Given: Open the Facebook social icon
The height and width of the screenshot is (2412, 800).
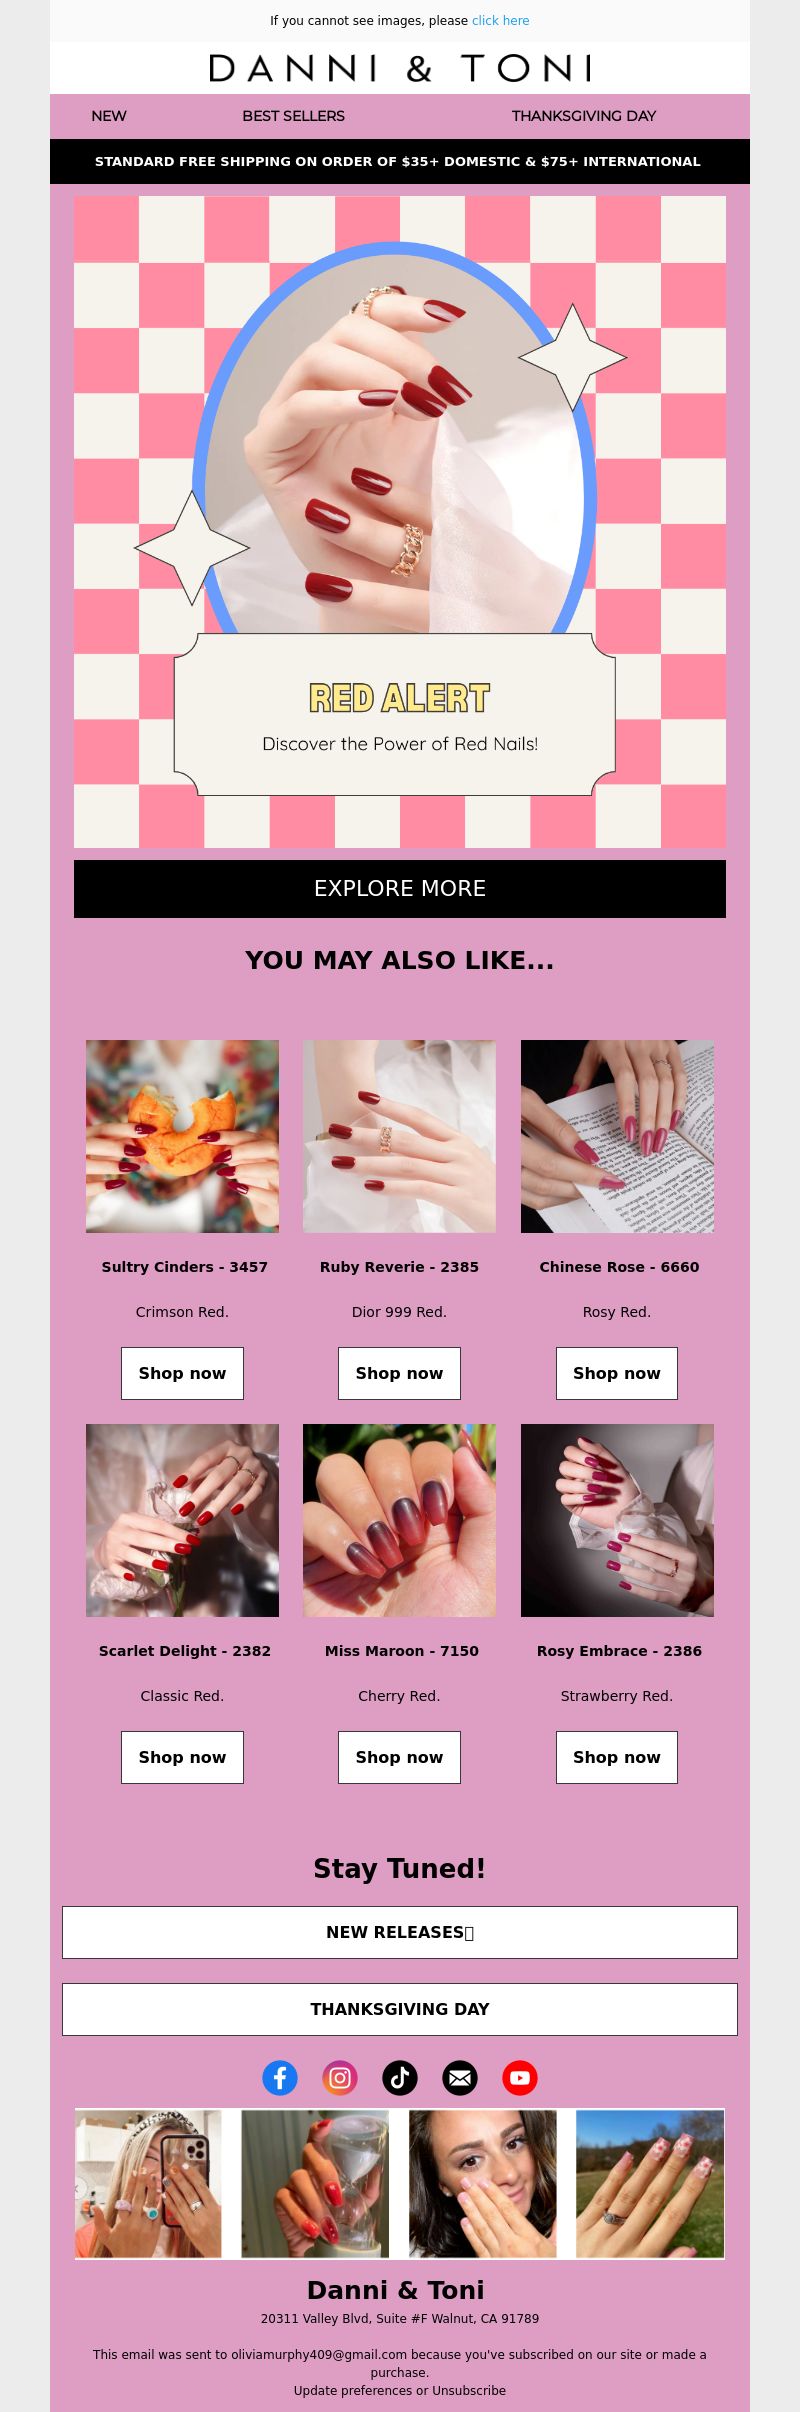Looking at the screenshot, I should tap(280, 2078).
